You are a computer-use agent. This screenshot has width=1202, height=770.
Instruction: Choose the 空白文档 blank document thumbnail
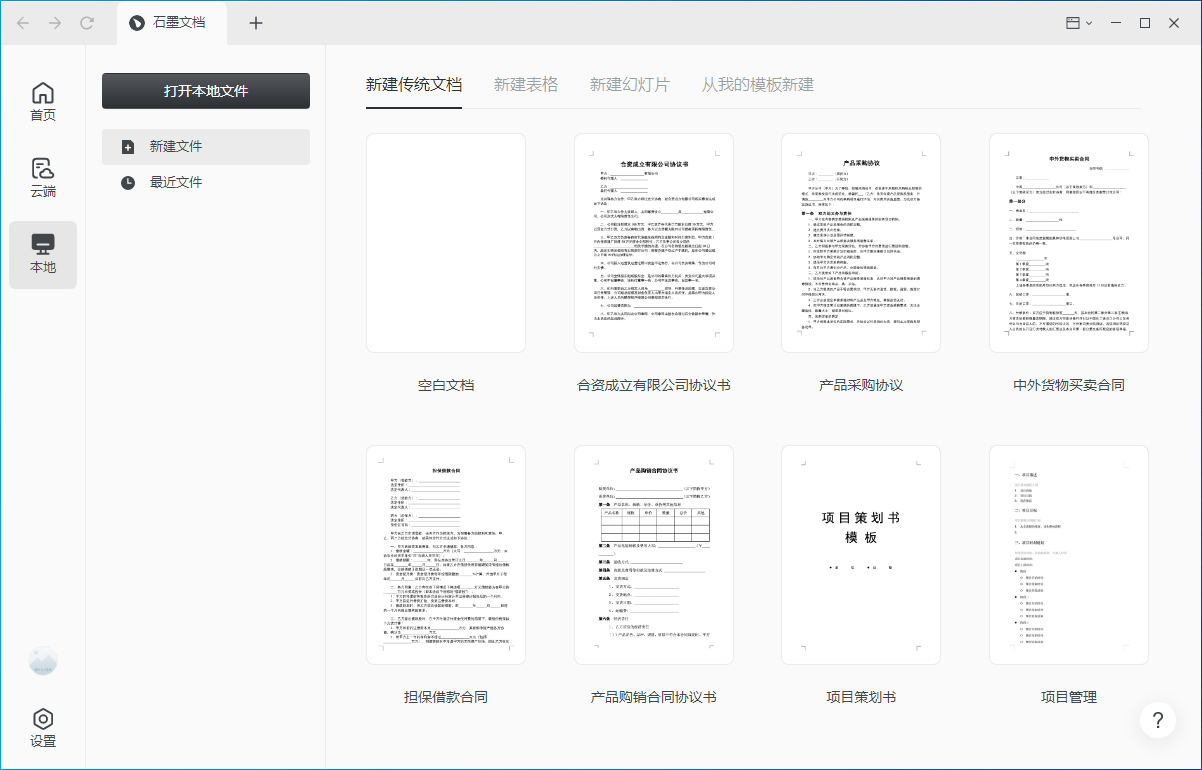pos(446,243)
